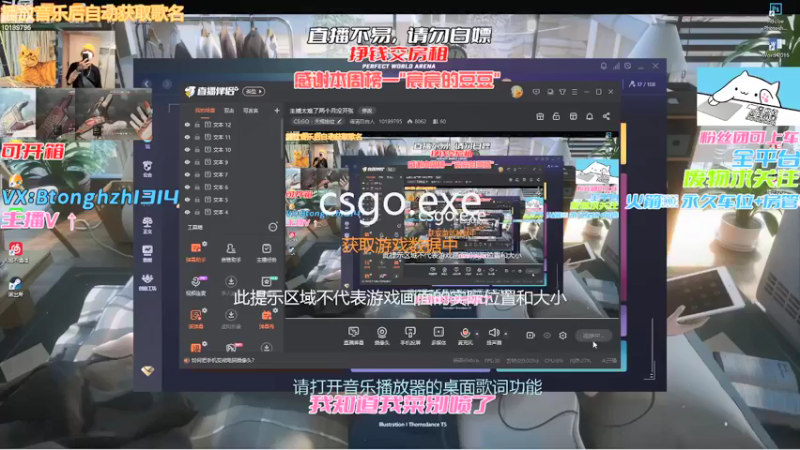
Task: Open the calendar-style icon next to the bell
Action: pos(573,116)
